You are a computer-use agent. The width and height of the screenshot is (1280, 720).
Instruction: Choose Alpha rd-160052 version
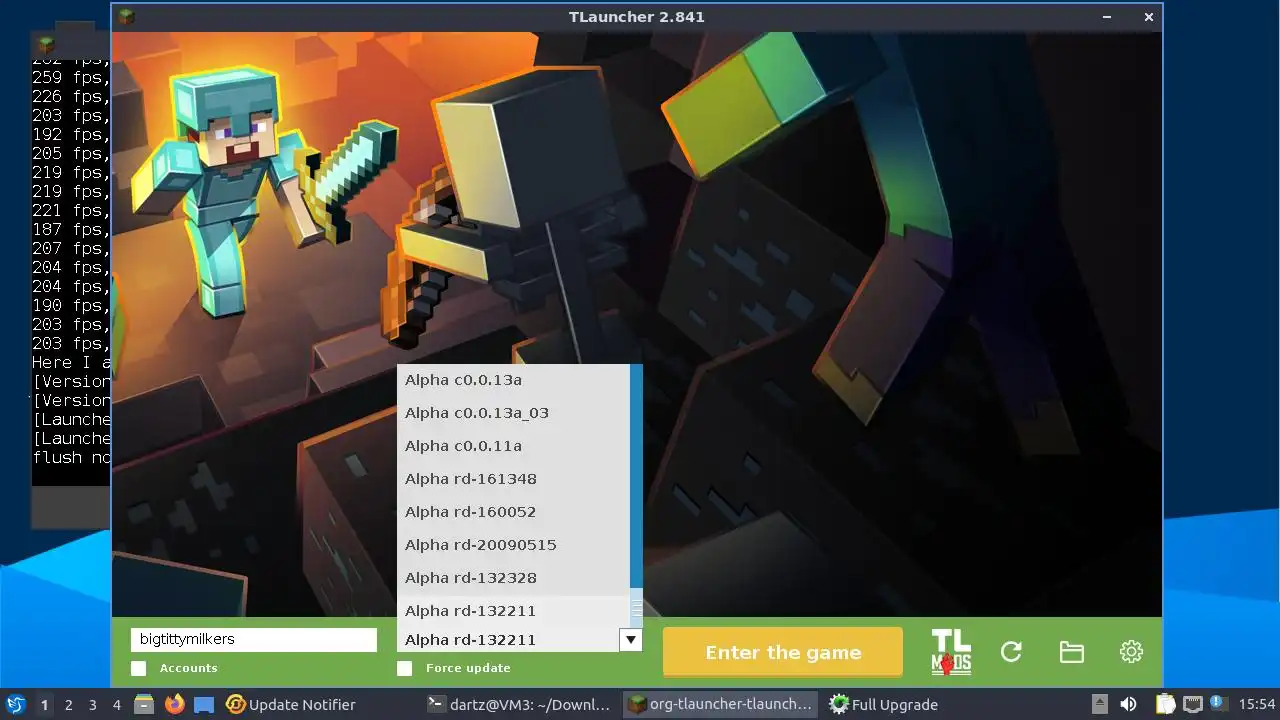[513, 512]
